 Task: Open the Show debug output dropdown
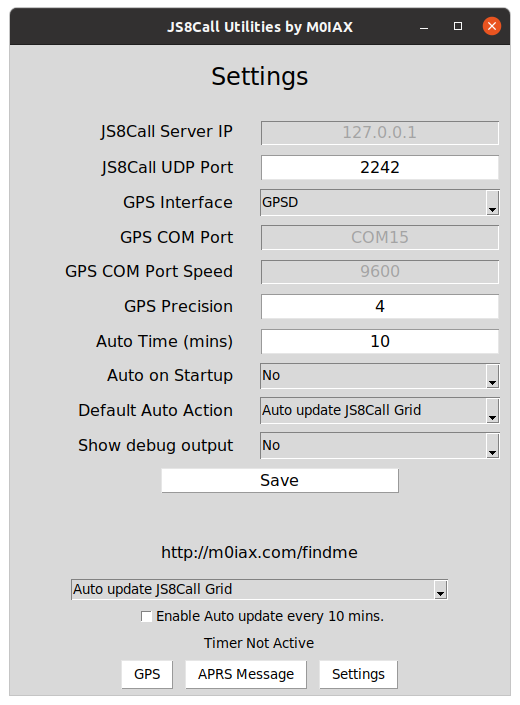(x=380, y=445)
